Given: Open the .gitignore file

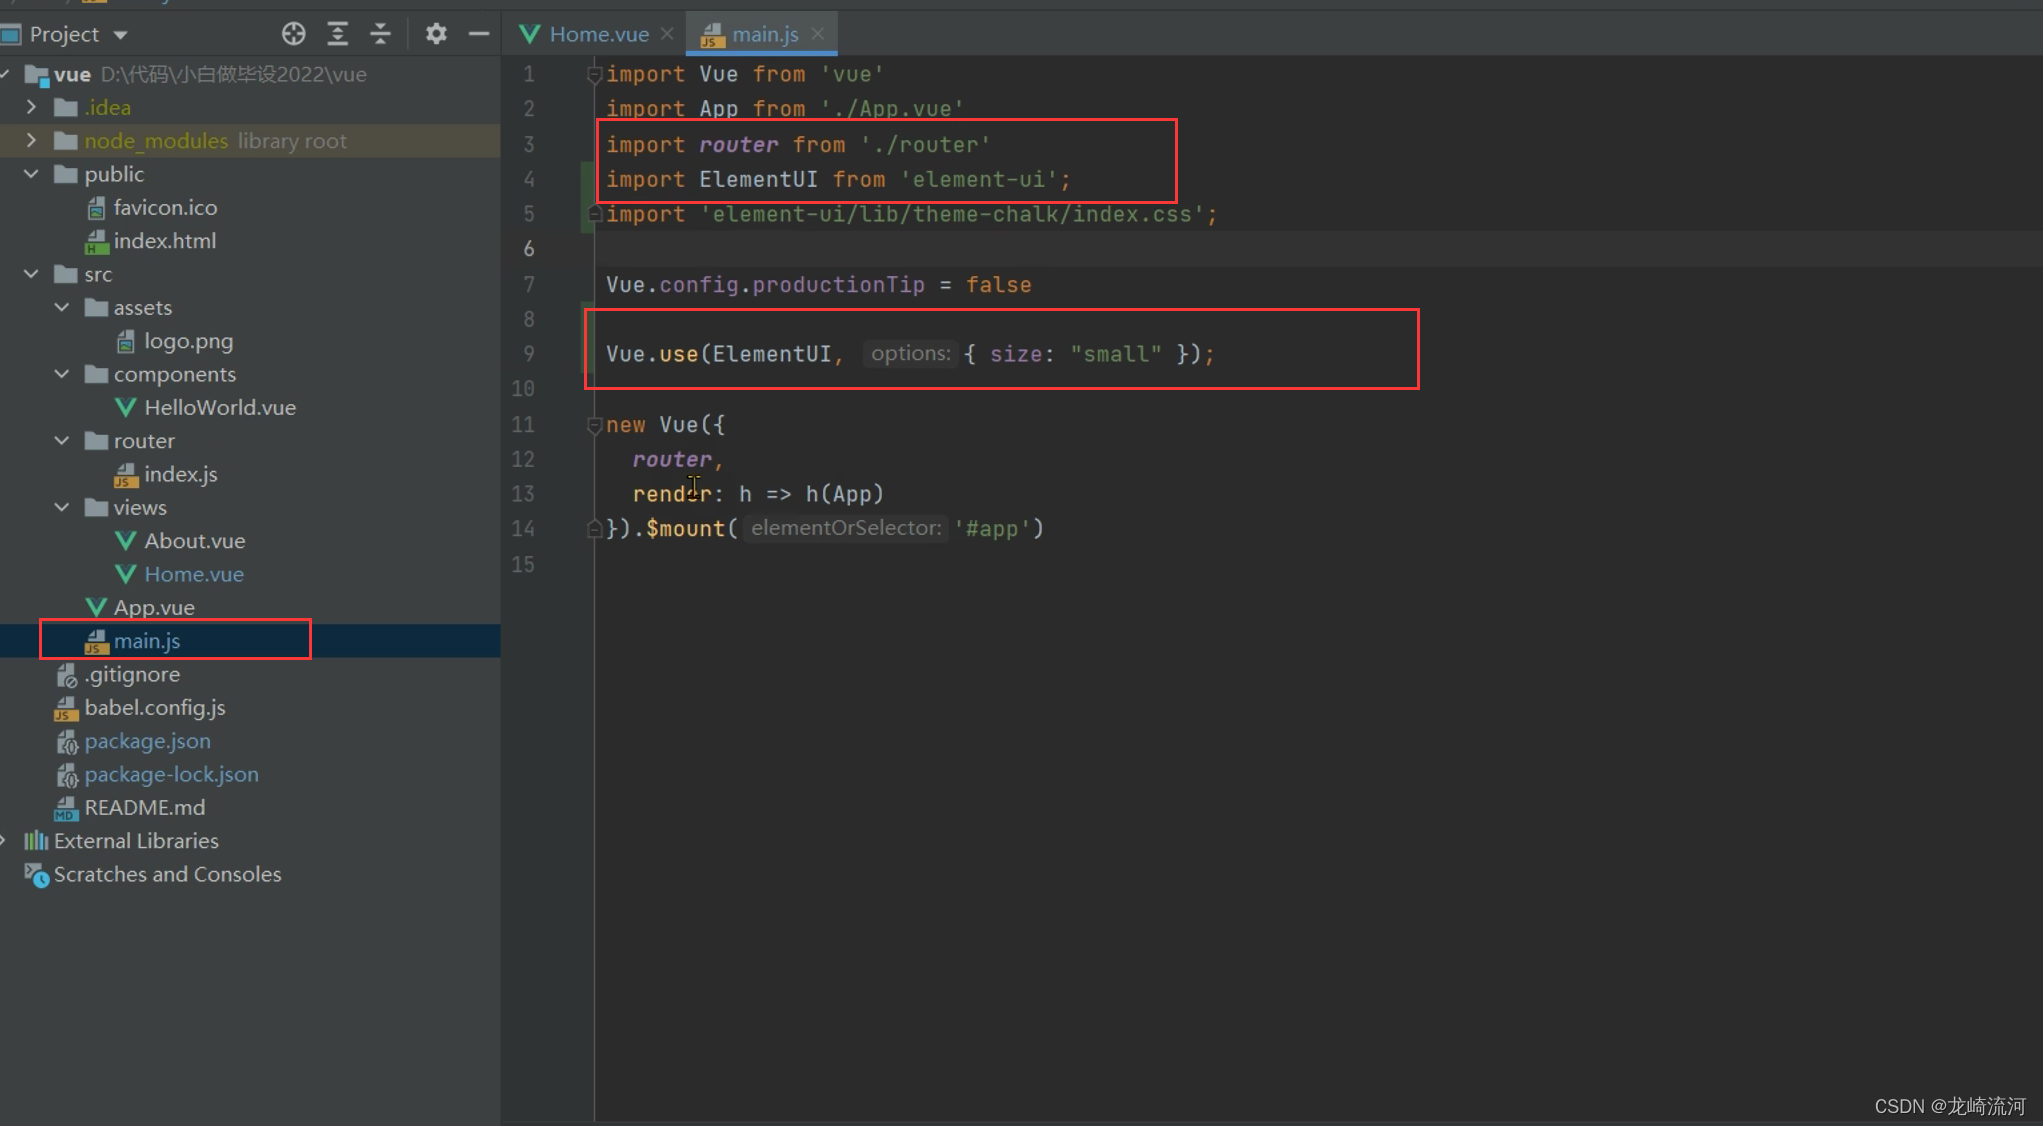Looking at the screenshot, I should point(133,674).
